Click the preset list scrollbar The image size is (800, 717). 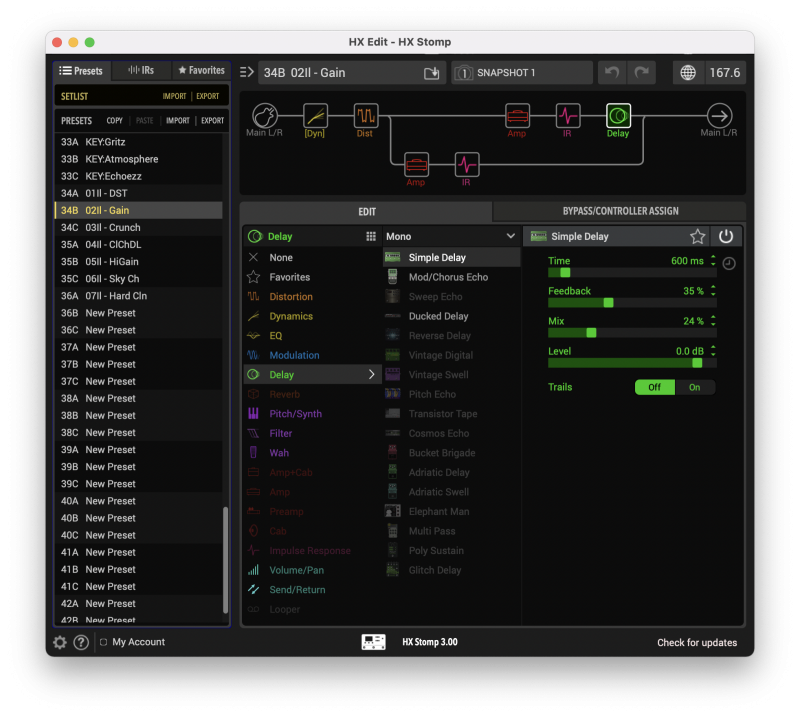point(225,560)
